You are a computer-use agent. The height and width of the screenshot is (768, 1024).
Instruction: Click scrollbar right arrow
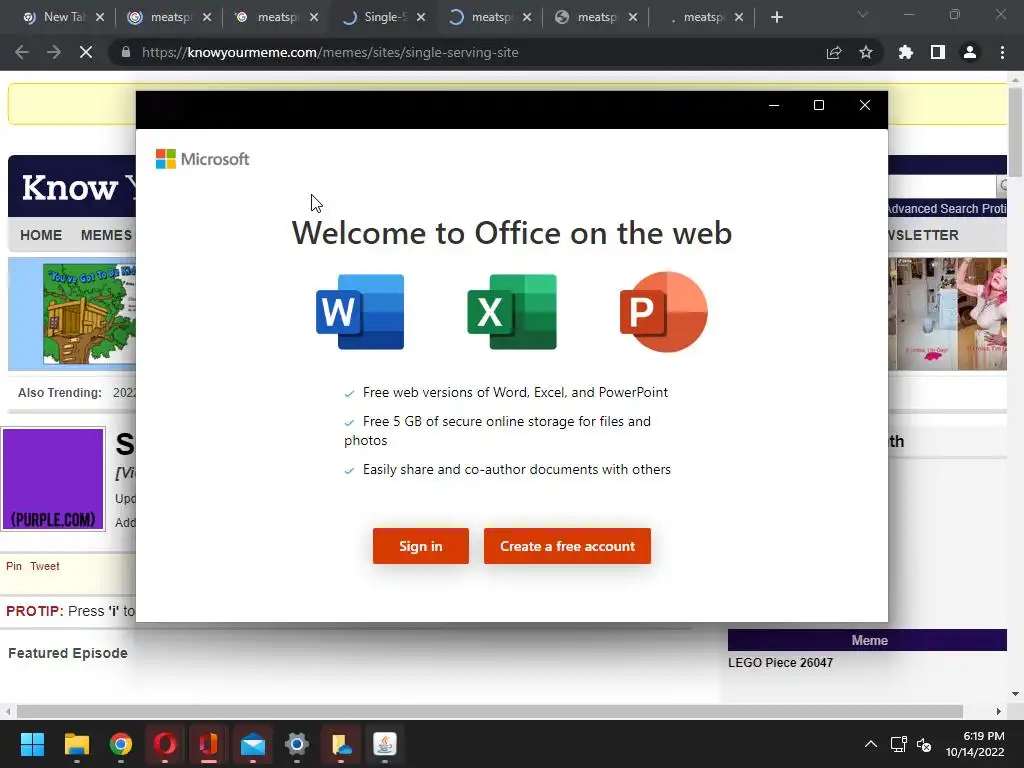point(999,711)
